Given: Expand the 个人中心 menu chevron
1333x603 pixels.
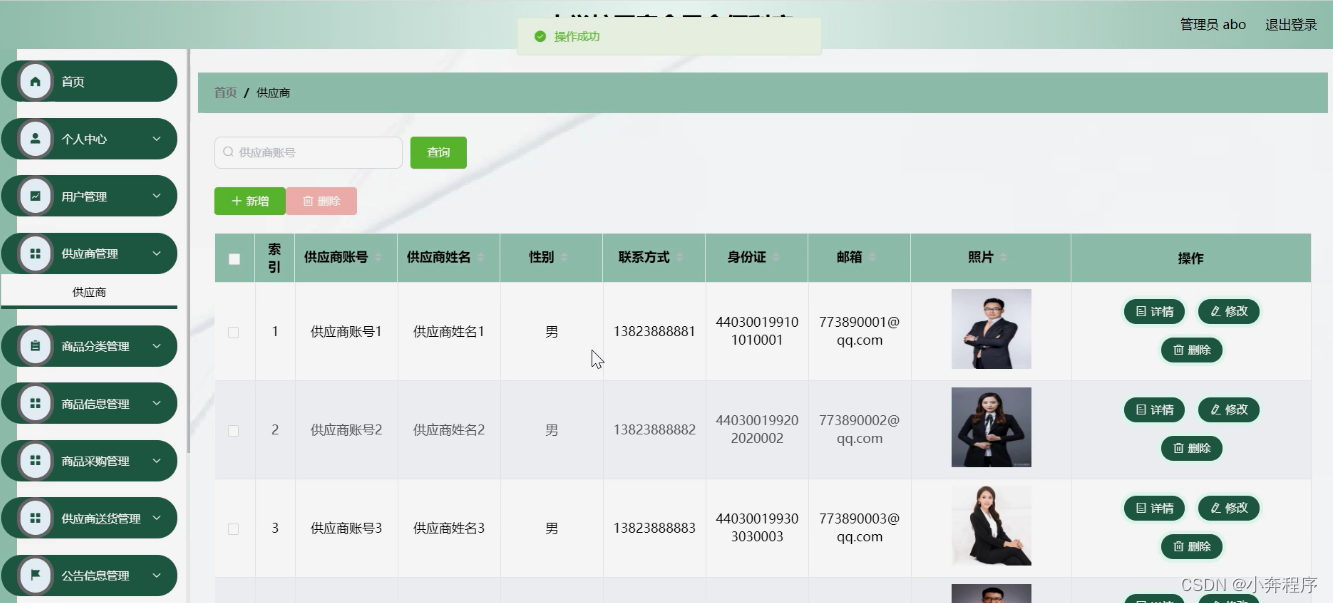Looking at the screenshot, I should click(156, 139).
